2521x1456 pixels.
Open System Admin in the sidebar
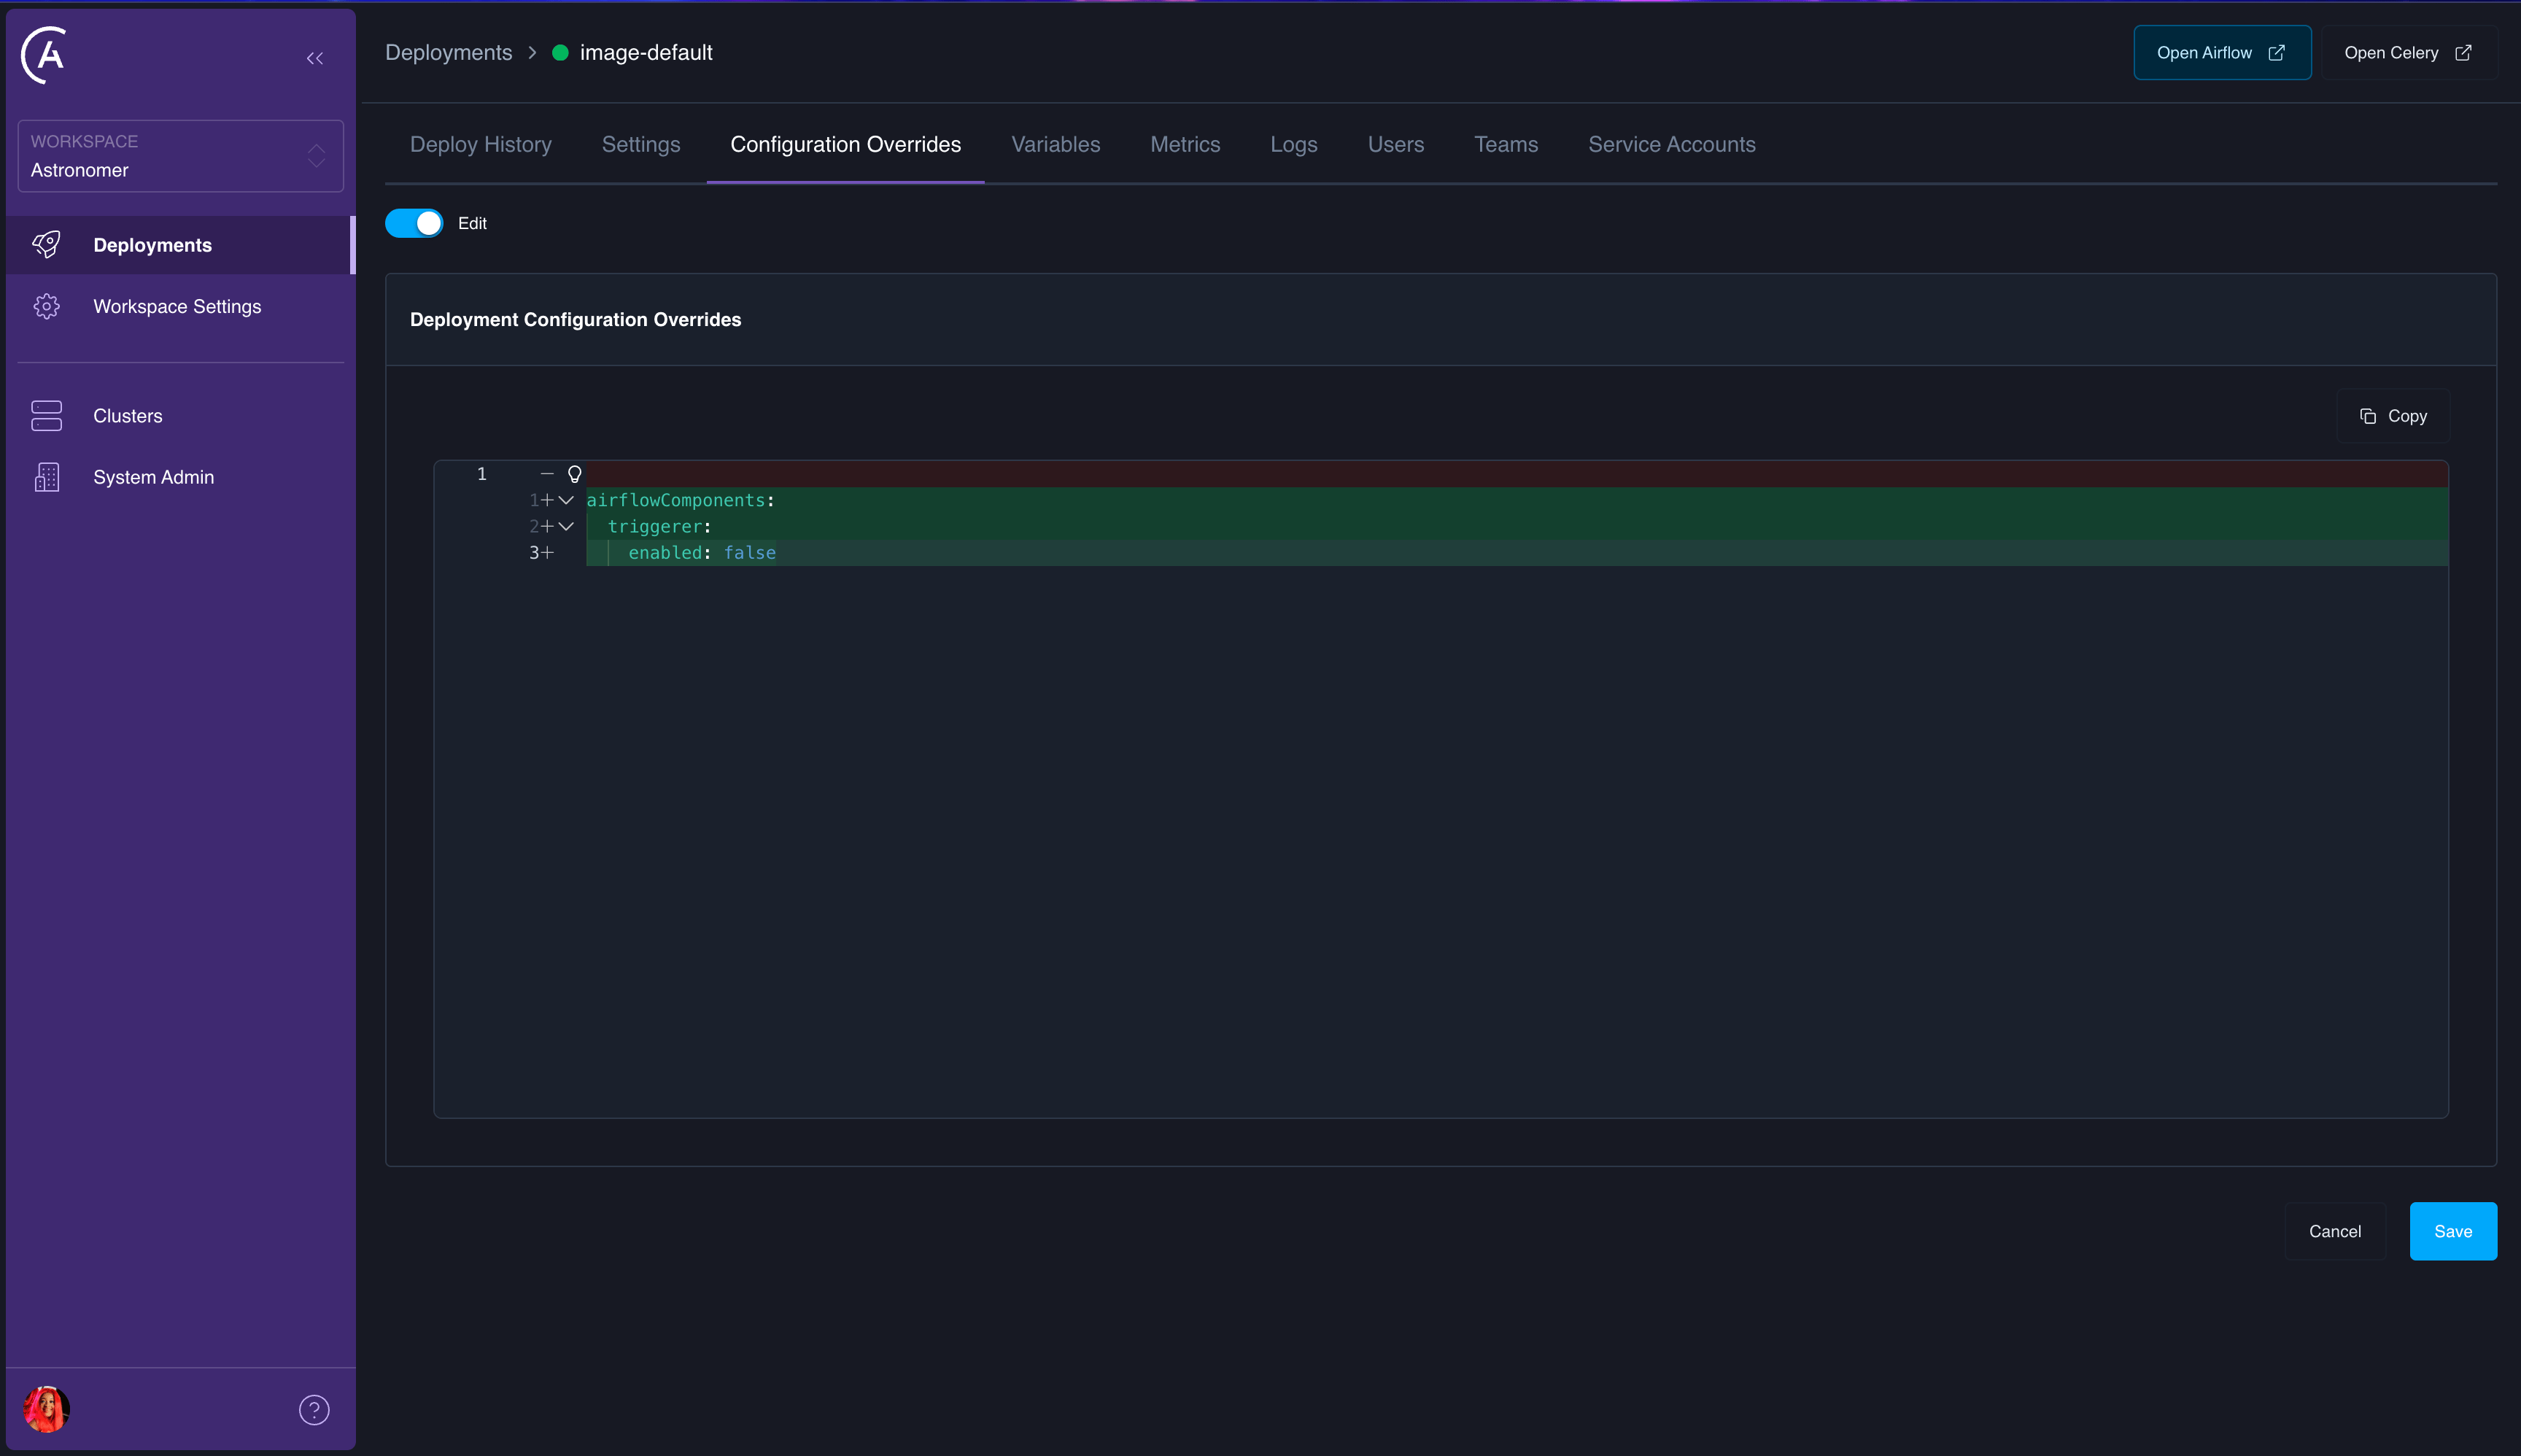click(x=180, y=477)
